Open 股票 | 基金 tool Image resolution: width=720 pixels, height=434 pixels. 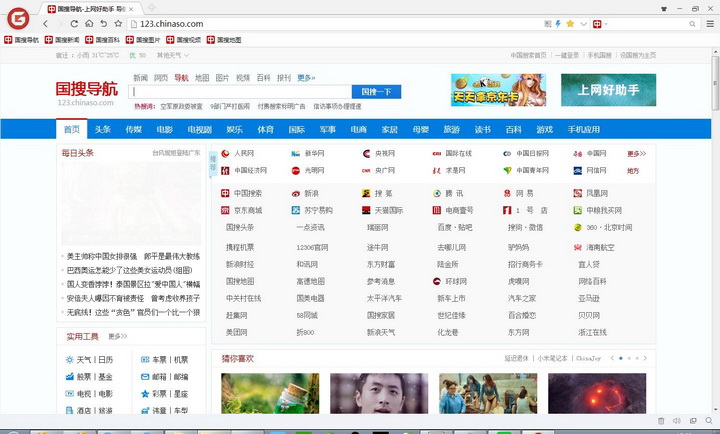(89, 377)
